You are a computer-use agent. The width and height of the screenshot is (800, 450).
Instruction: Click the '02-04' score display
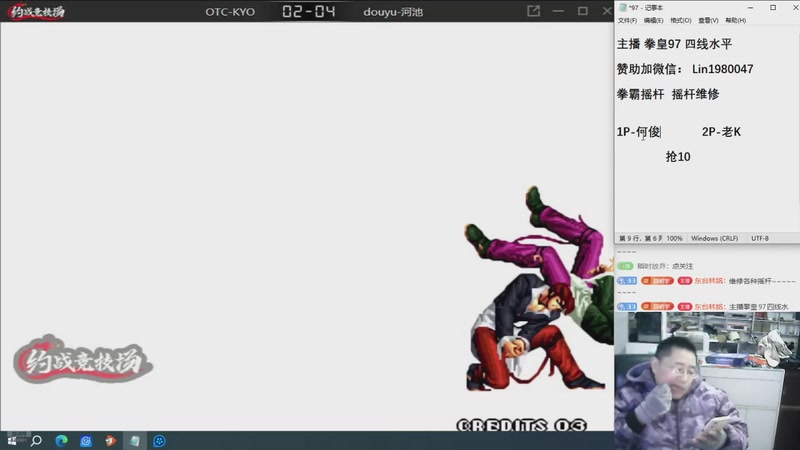pyautogui.click(x=309, y=11)
